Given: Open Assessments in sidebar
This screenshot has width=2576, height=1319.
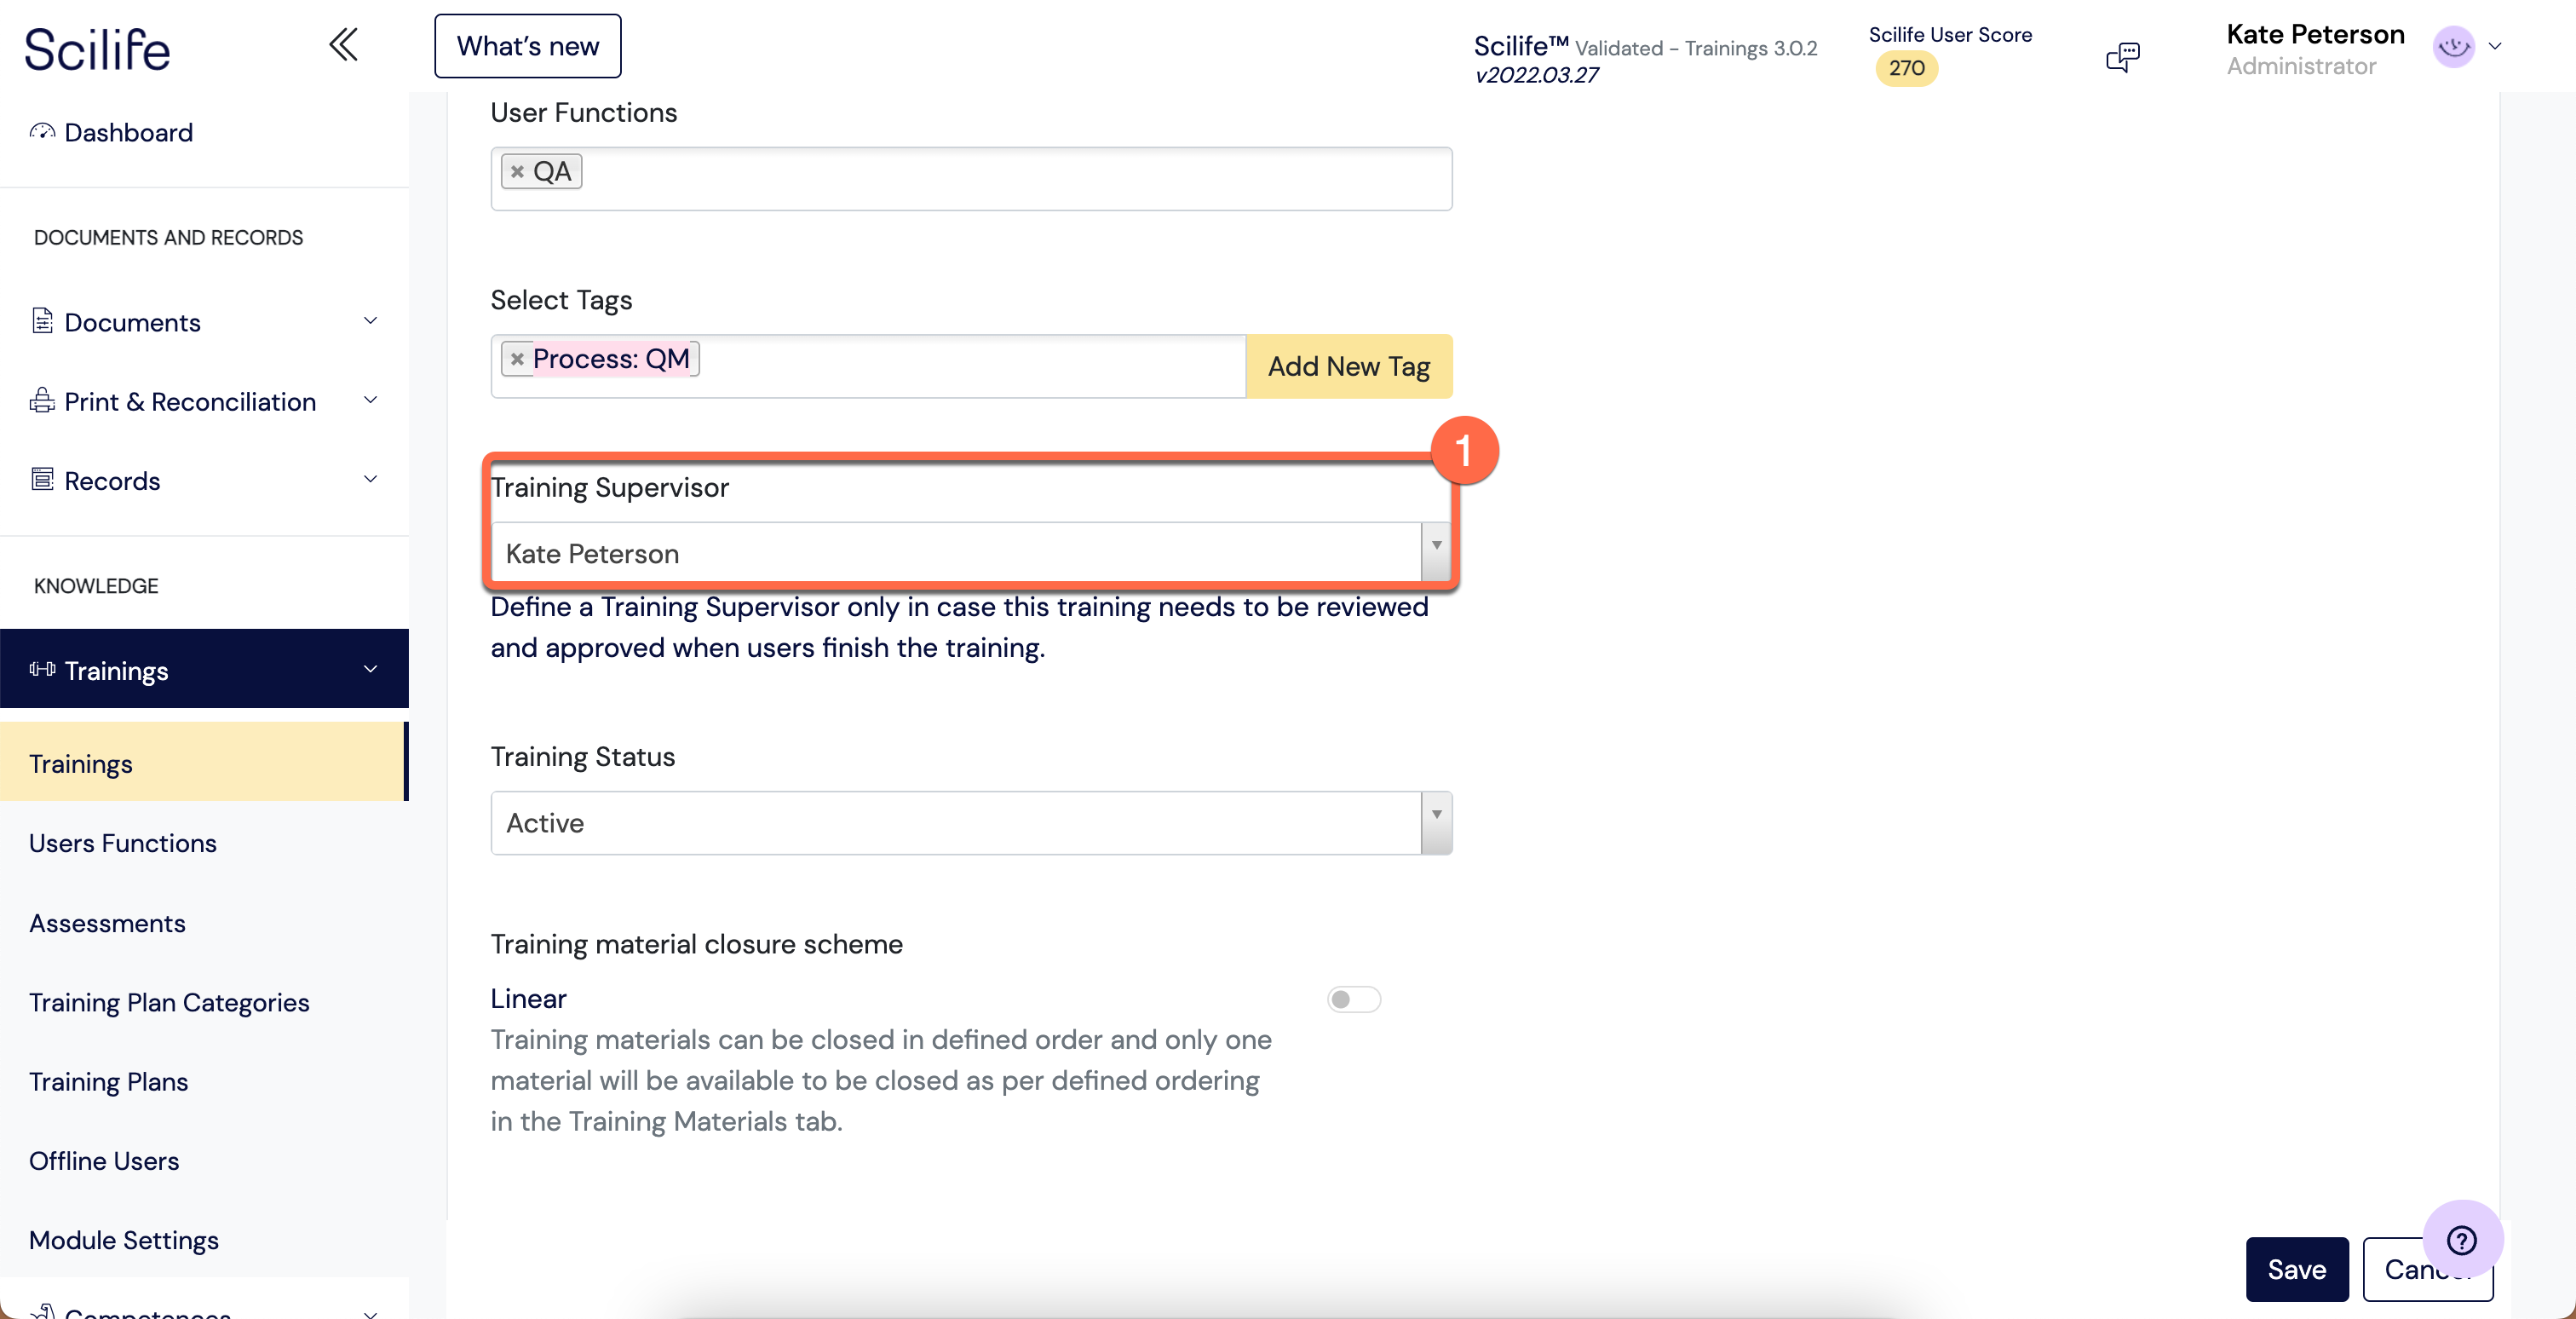Looking at the screenshot, I should [x=107, y=923].
